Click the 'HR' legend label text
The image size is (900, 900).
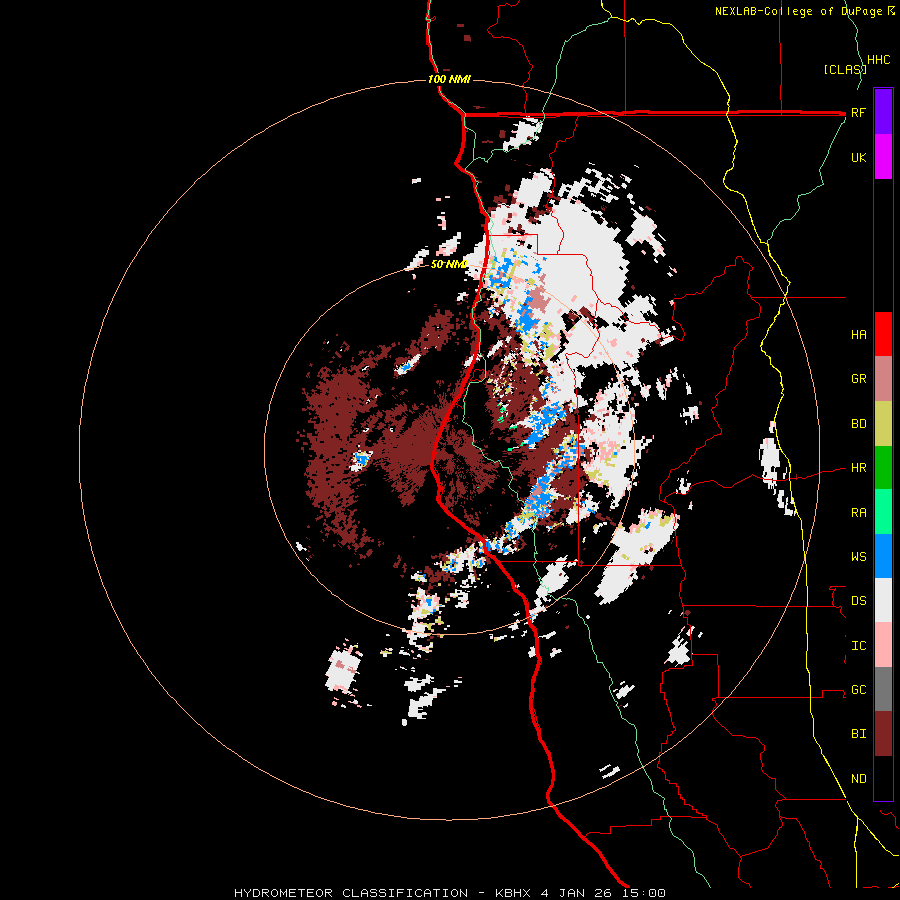coord(858,468)
